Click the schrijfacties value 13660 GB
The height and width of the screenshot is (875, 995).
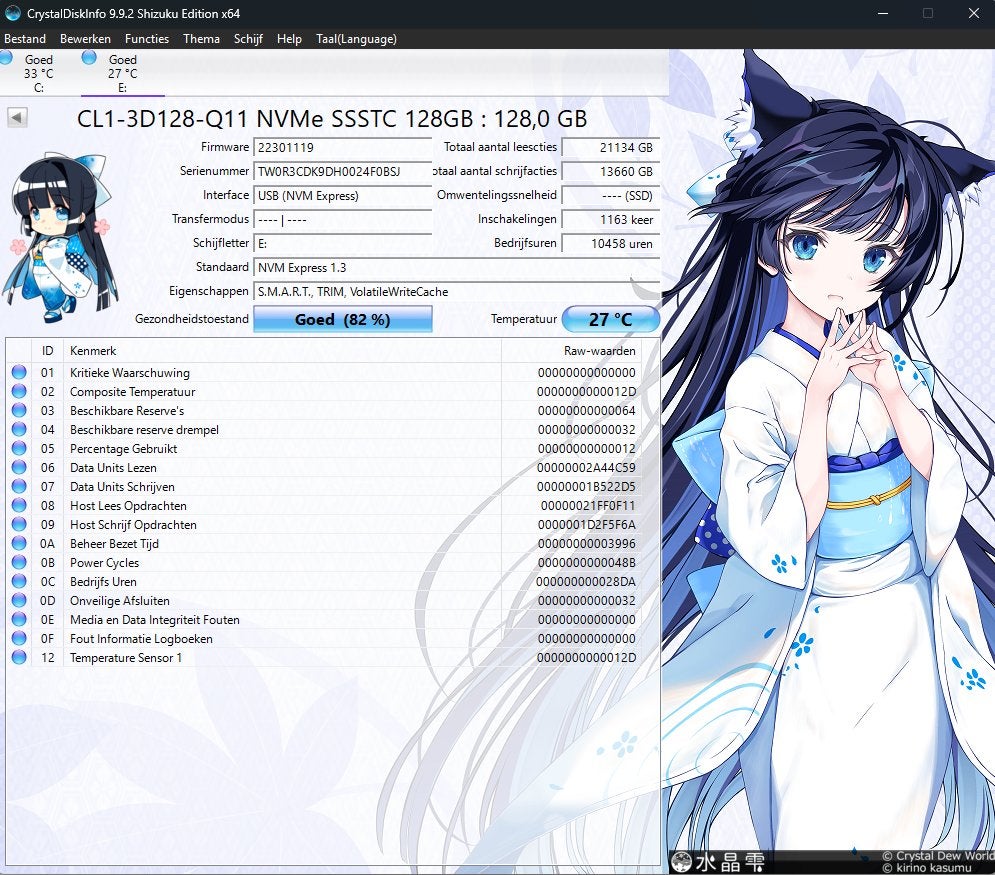(610, 171)
